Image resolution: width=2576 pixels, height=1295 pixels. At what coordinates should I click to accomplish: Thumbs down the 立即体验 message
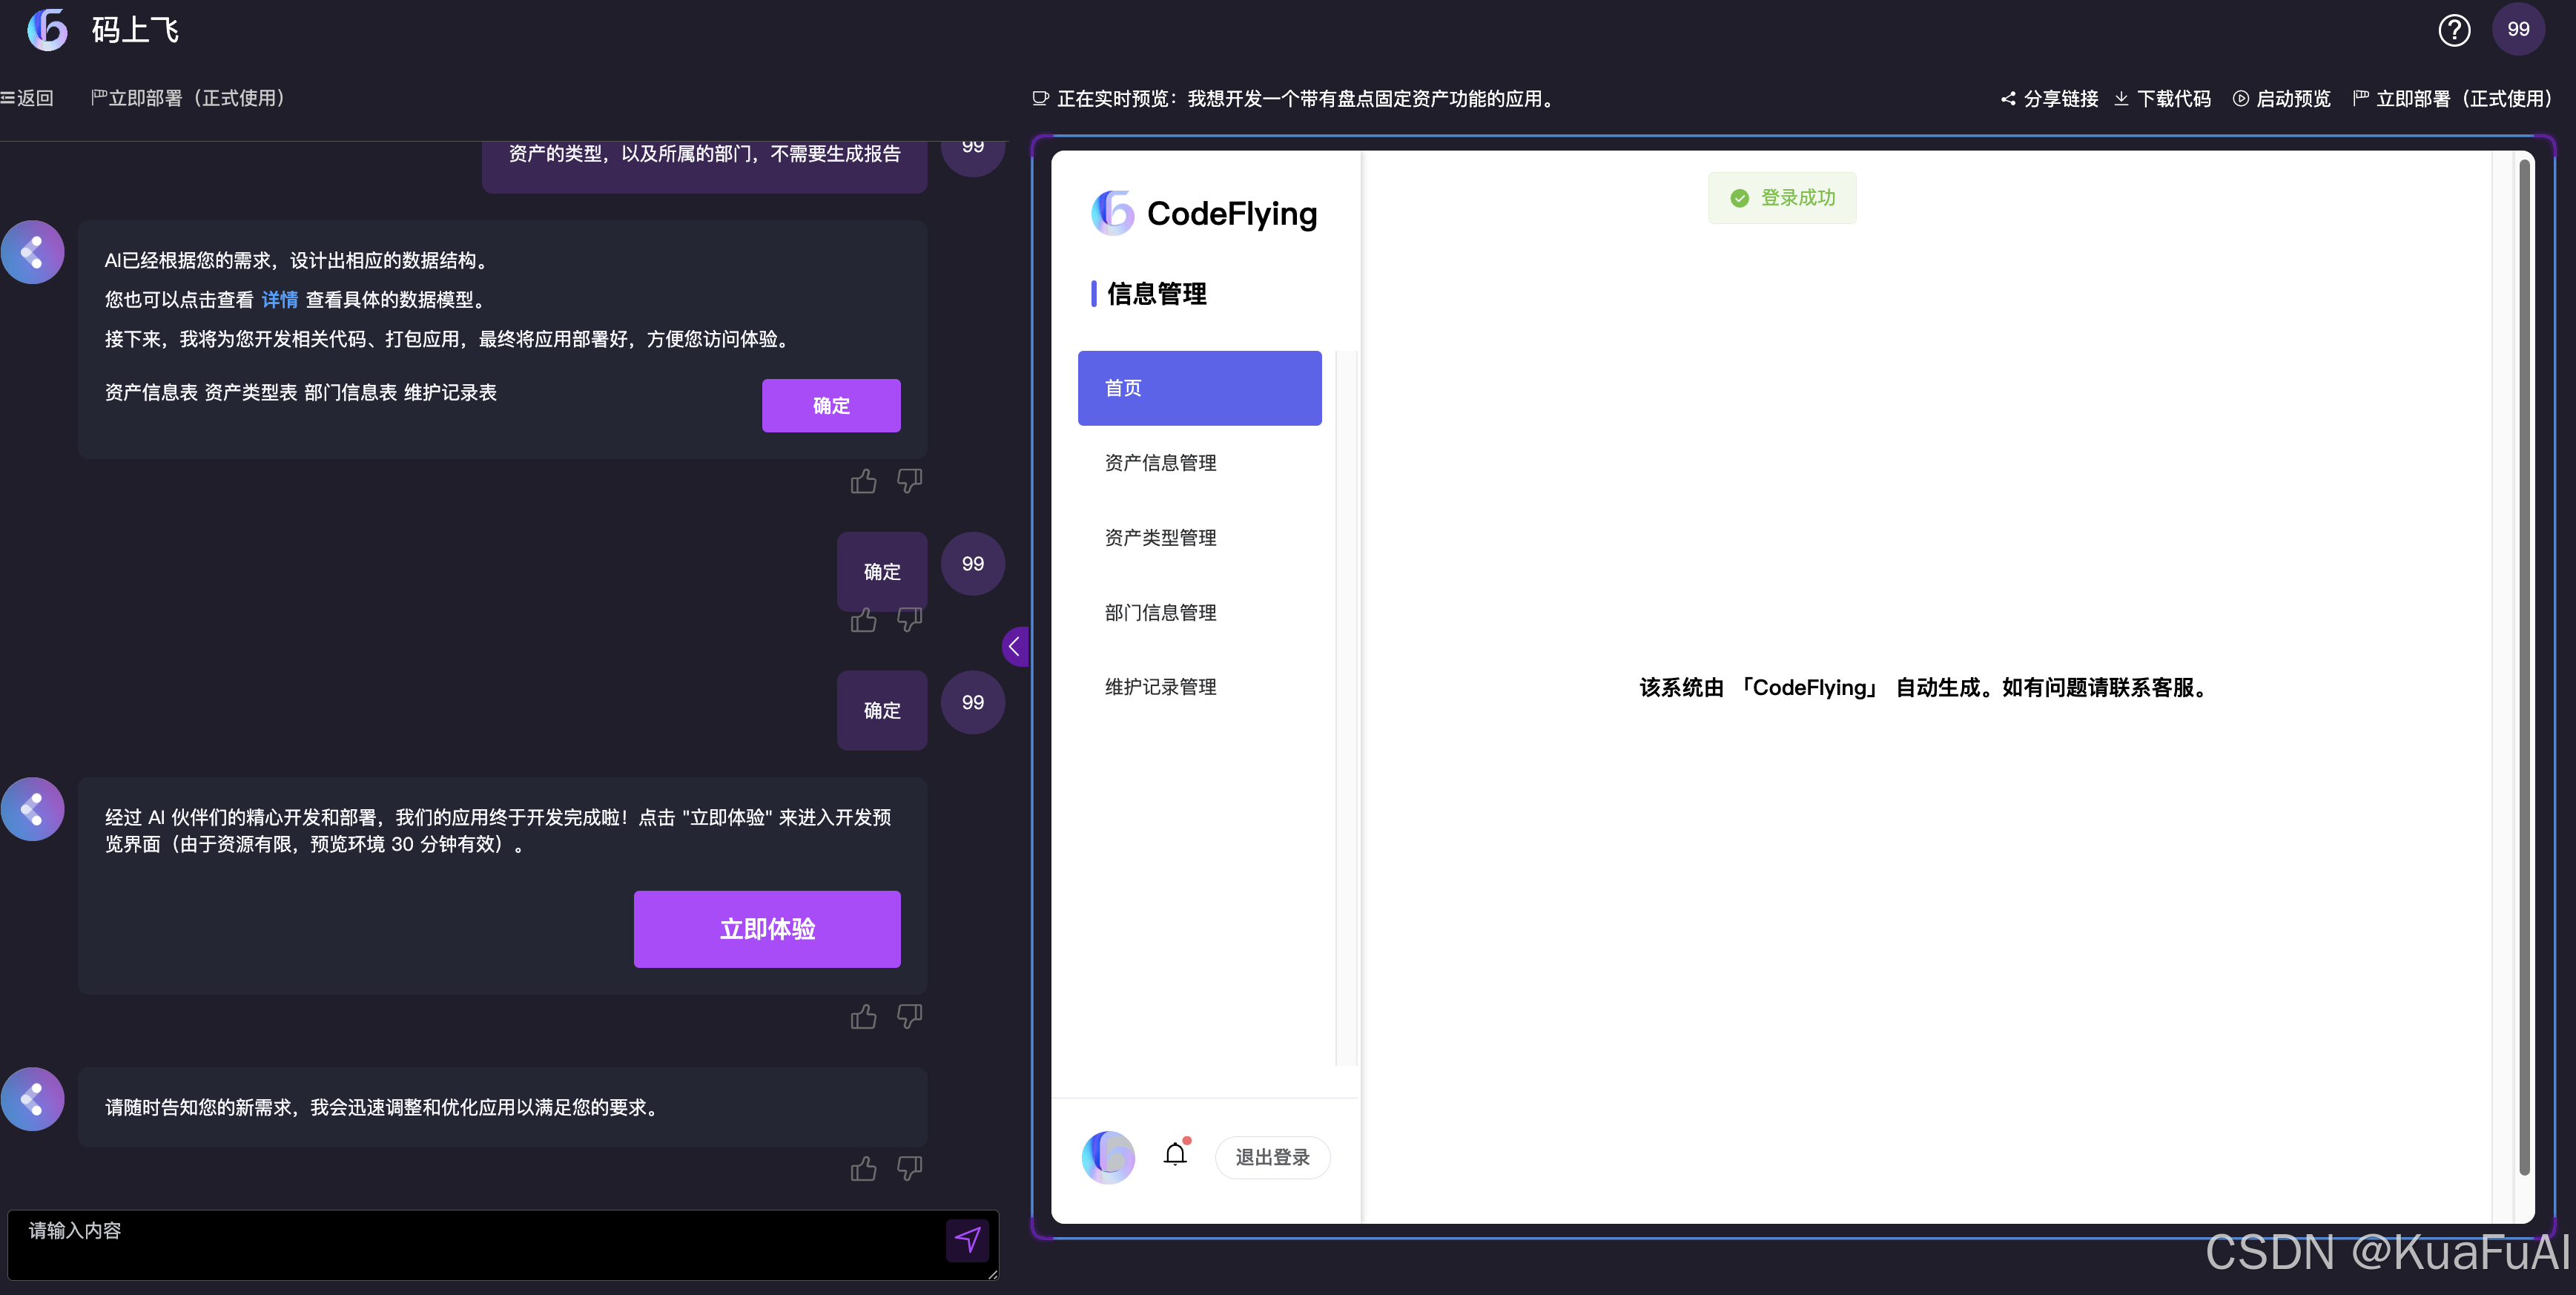coord(909,1017)
